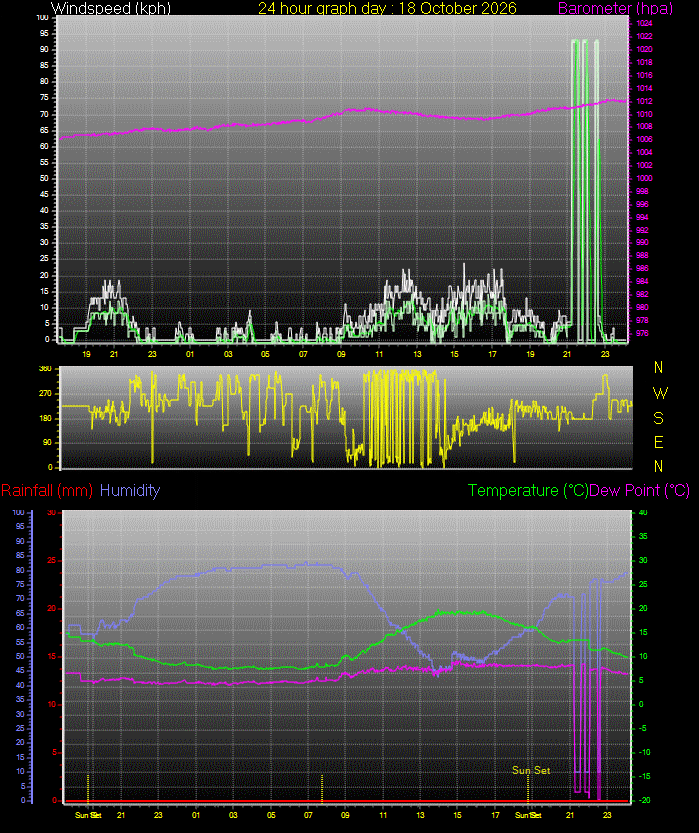The image size is (699, 833).
Task: Click the "984" barometer scale value
Action: (x=642, y=282)
